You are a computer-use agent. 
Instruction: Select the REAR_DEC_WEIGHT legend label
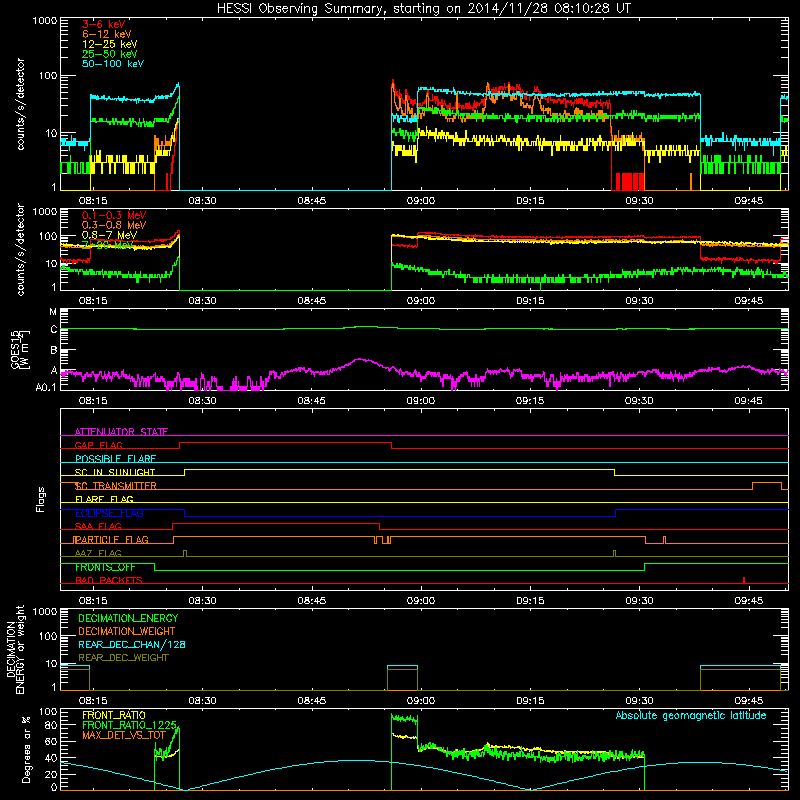(123, 658)
